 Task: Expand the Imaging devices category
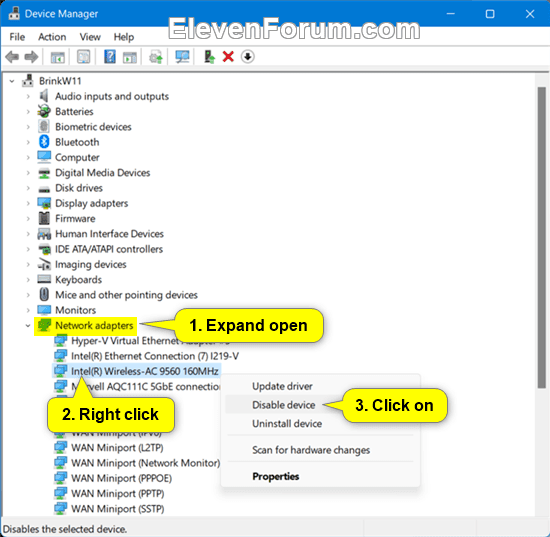[x=28, y=264]
